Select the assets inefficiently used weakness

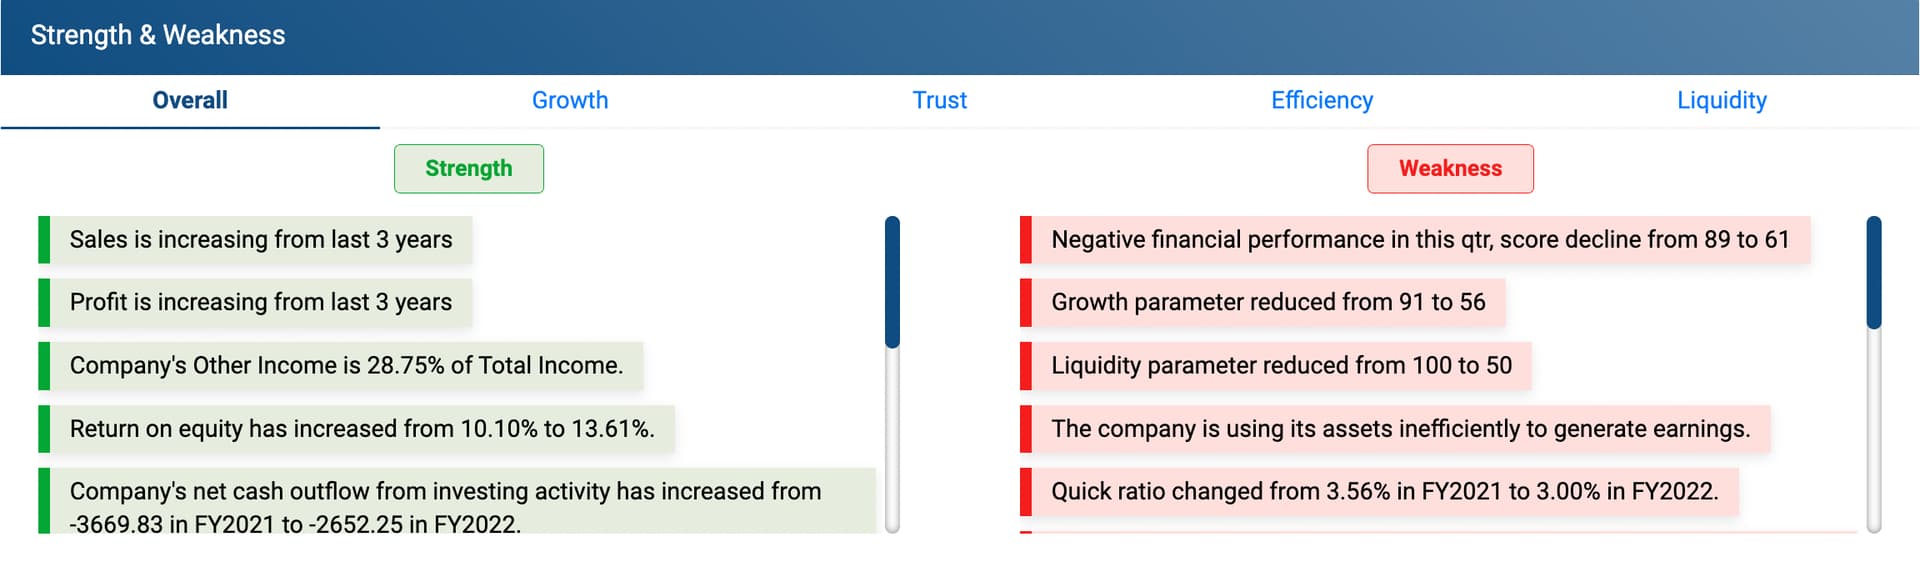1395,428
